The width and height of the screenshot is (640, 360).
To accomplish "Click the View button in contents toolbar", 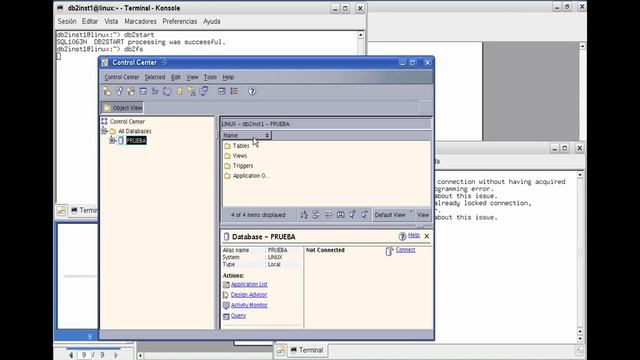I will (x=423, y=215).
